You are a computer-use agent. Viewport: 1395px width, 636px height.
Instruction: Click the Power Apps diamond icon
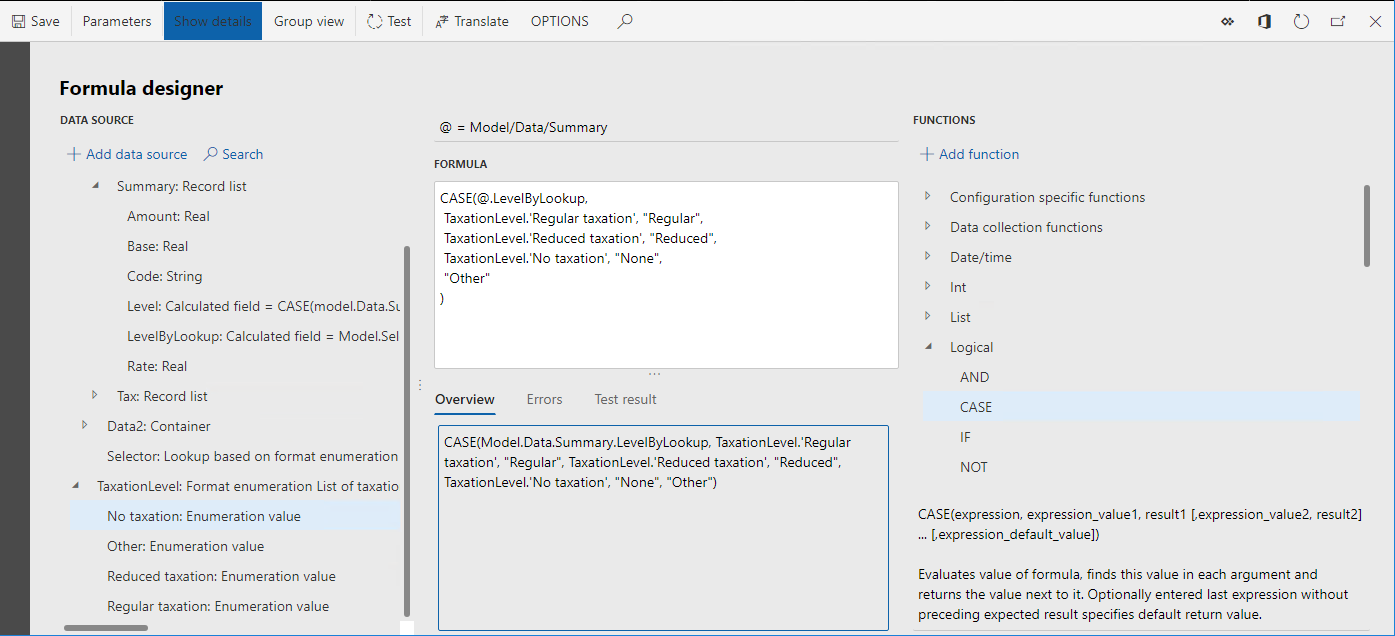click(x=1228, y=21)
